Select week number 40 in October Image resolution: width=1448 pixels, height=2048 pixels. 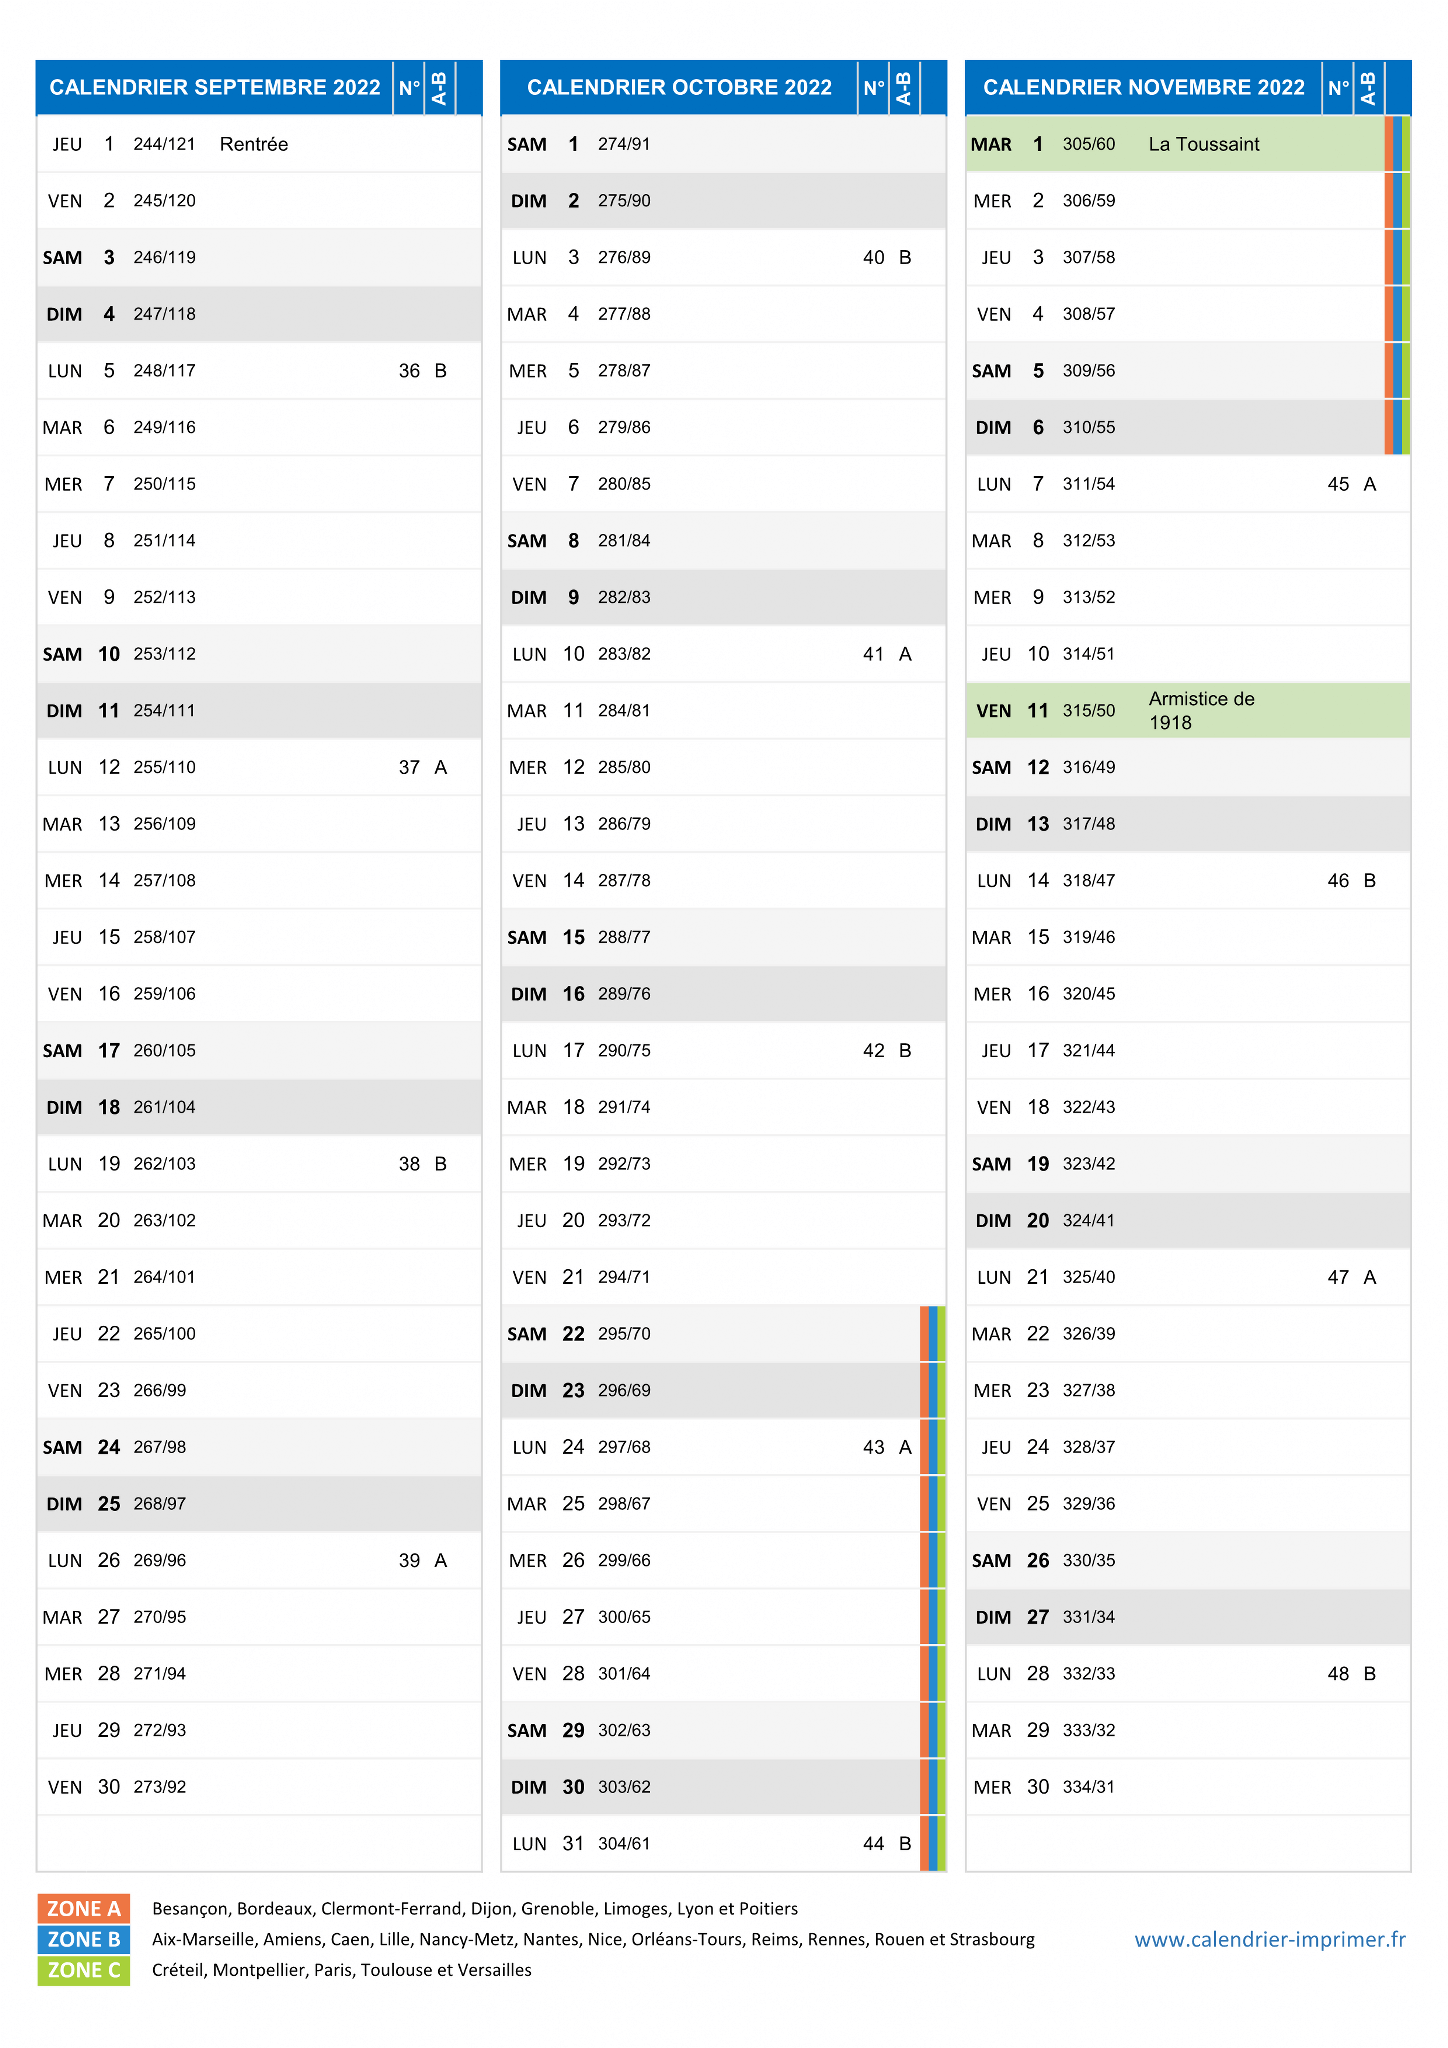pos(873,258)
